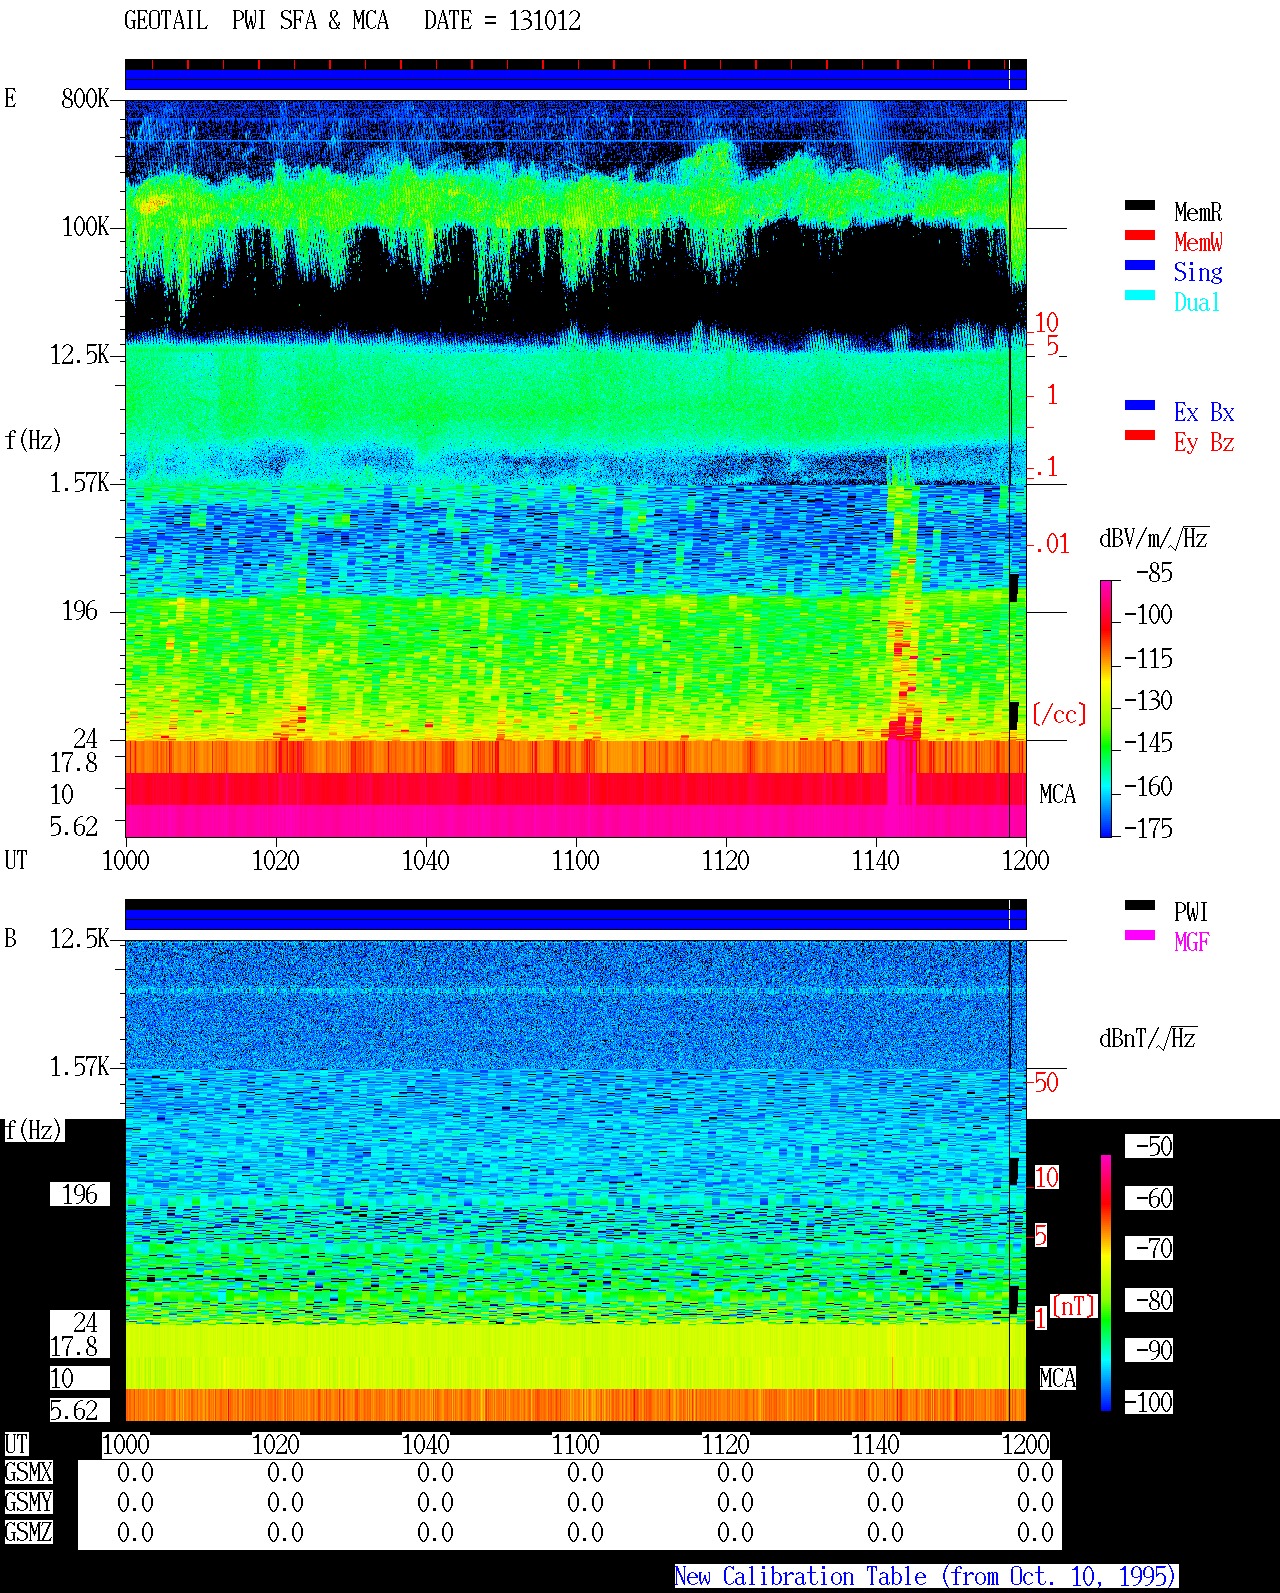
Task: Click the 1040 tick label under B panel
Action: [425, 1445]
